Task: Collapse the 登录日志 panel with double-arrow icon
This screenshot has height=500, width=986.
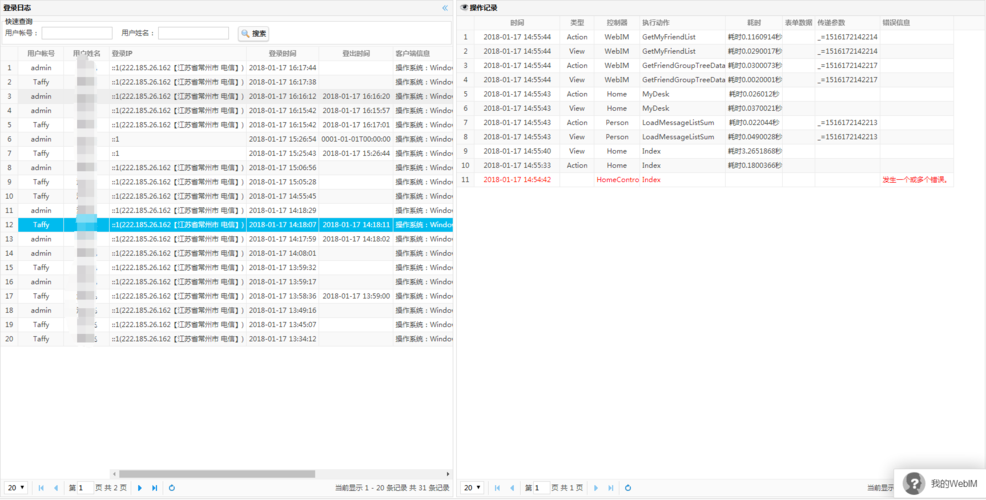Action: click(x=445, y=8)
